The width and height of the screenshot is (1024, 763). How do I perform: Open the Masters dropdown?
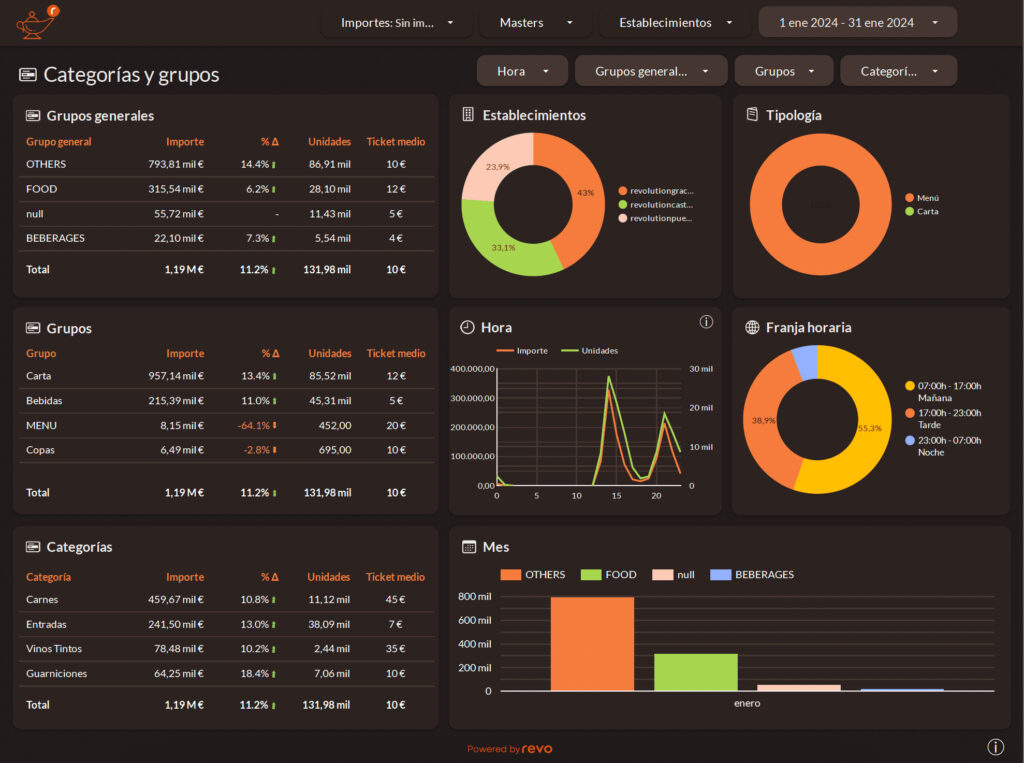tap(536, 23)
